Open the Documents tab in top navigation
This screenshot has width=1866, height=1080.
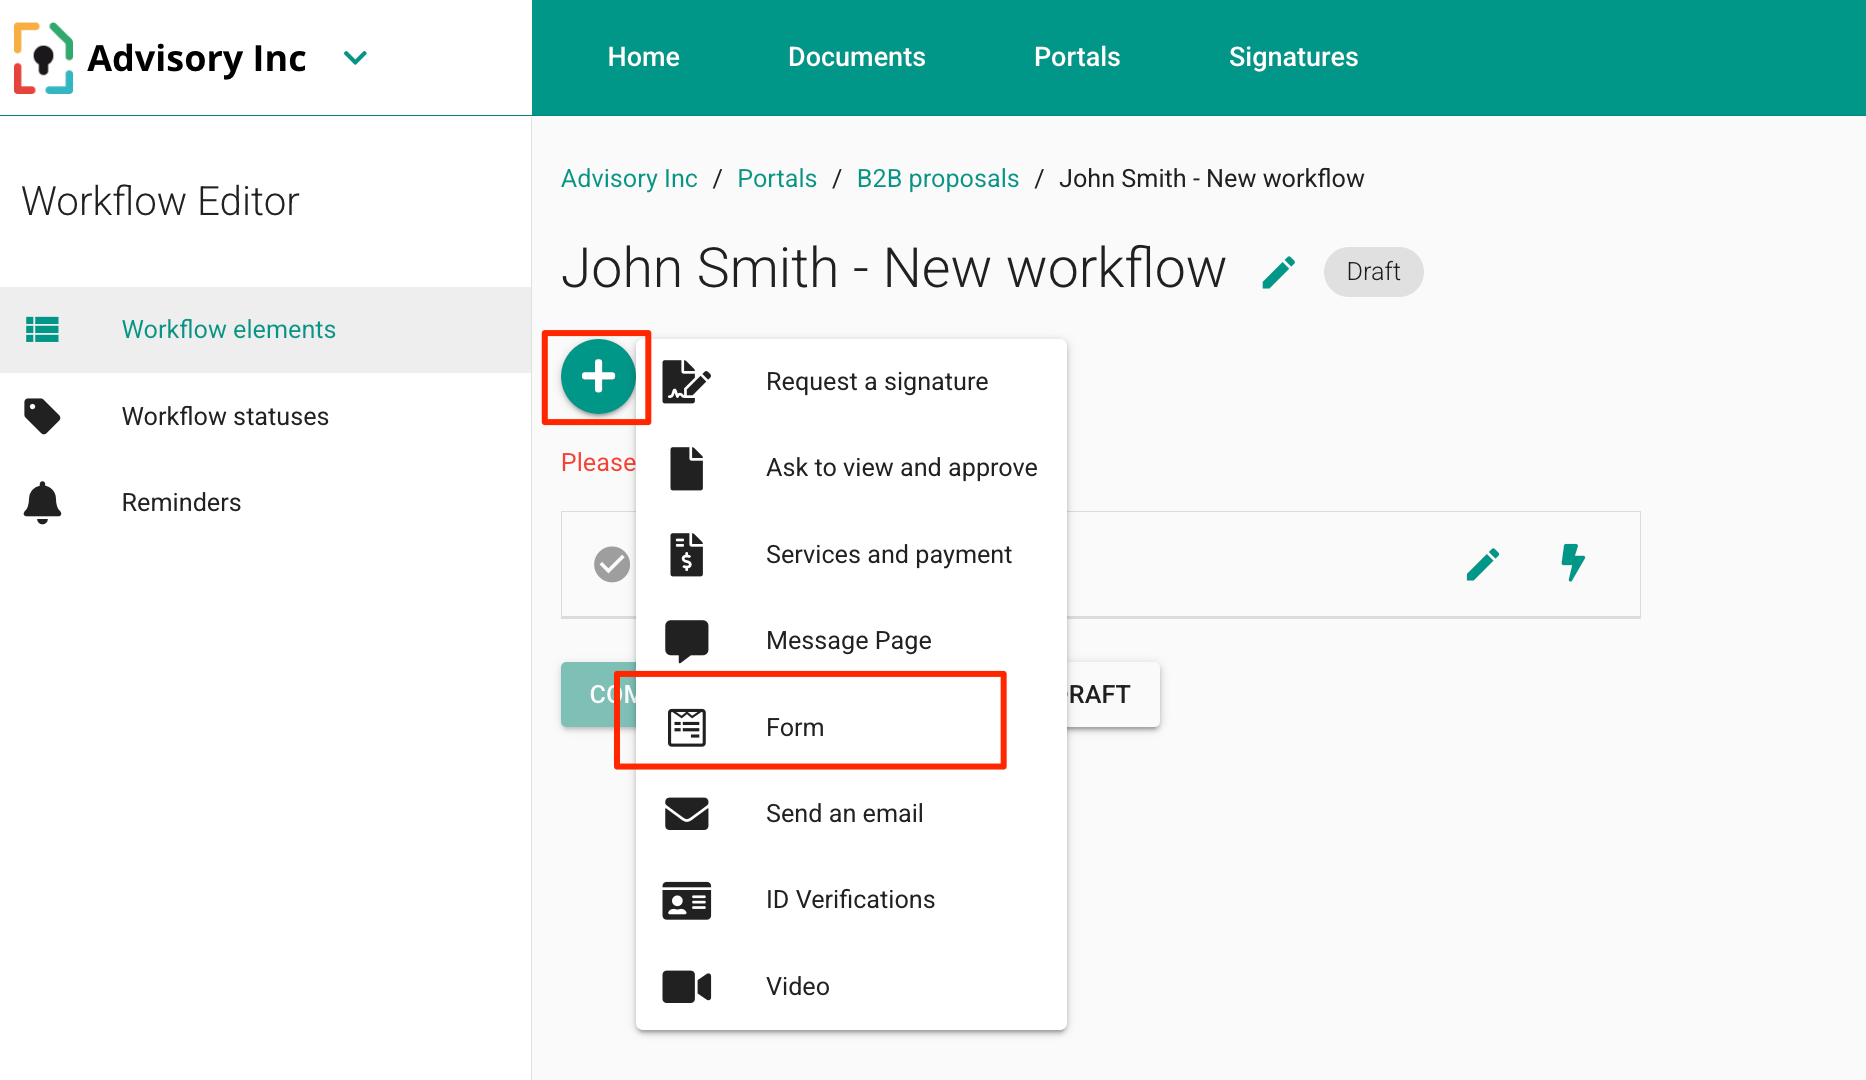click(x=856, y=57)
